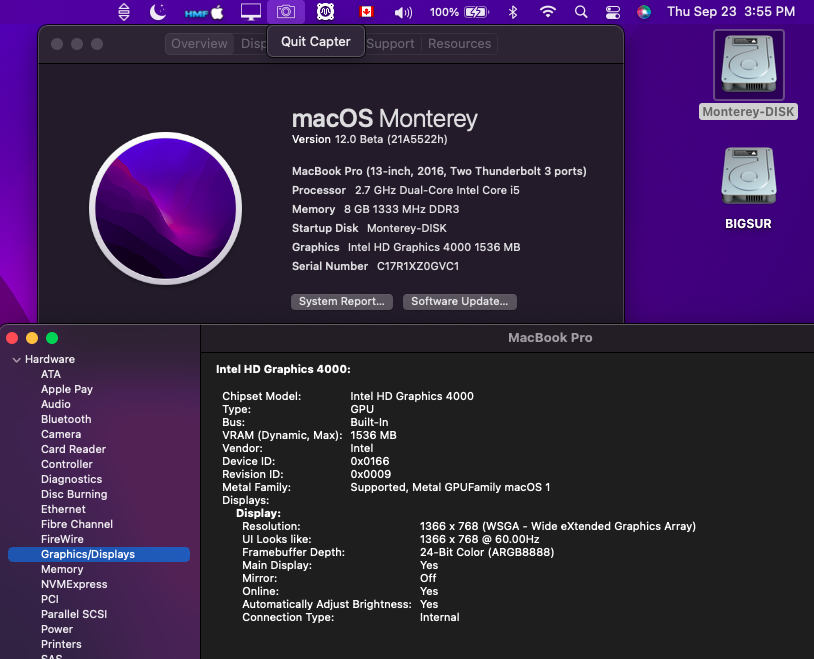Click serial number C17R1XZ0GVC1

point(418,266)
